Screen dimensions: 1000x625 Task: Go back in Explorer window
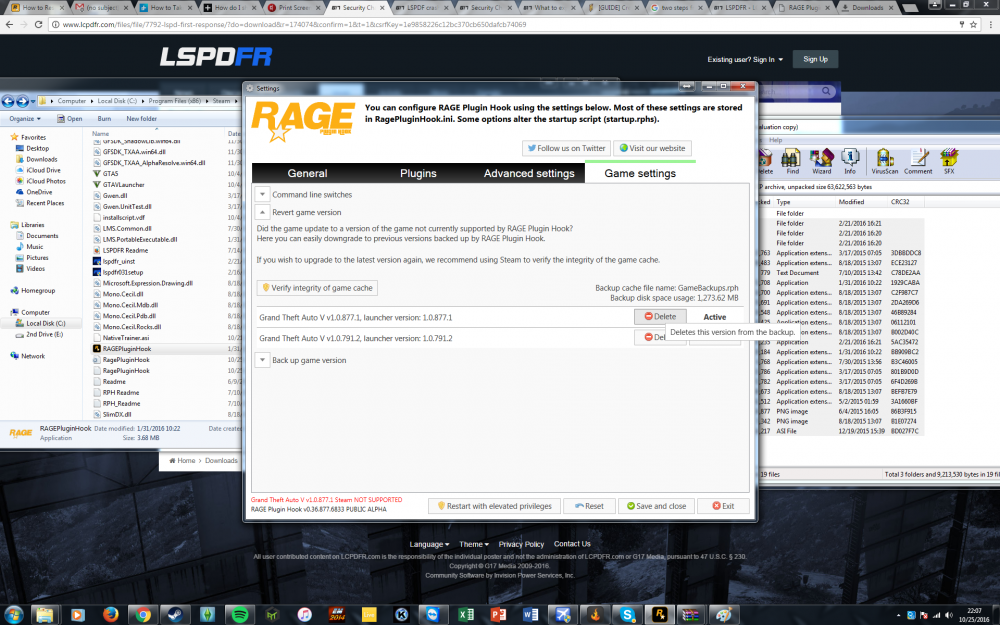click(8, 101)
